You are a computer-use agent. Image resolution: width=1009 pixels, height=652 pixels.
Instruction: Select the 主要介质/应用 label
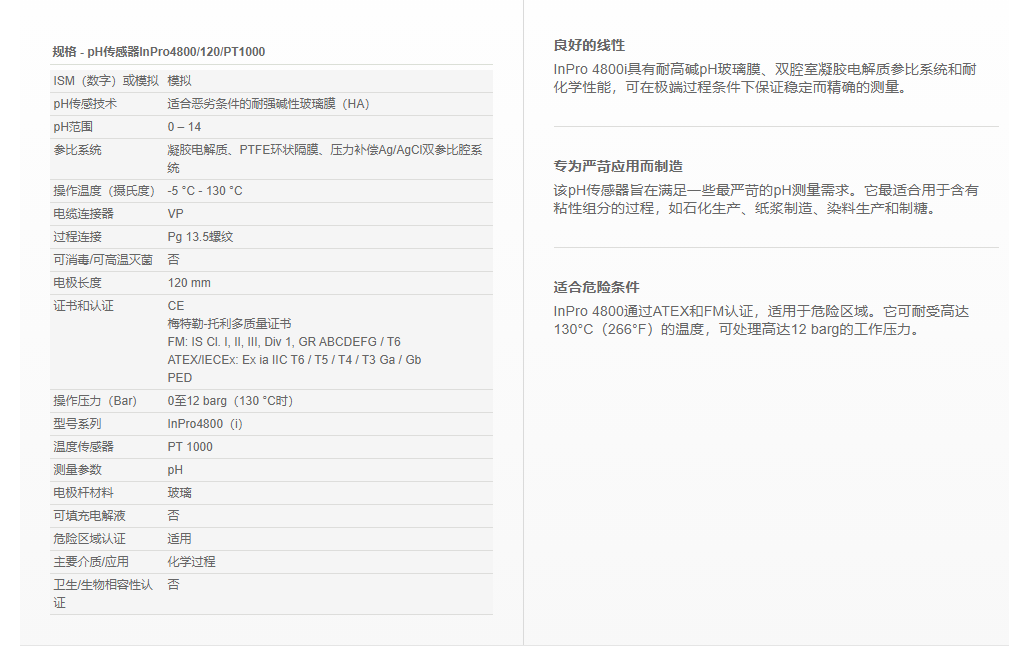tap(91, 562)
